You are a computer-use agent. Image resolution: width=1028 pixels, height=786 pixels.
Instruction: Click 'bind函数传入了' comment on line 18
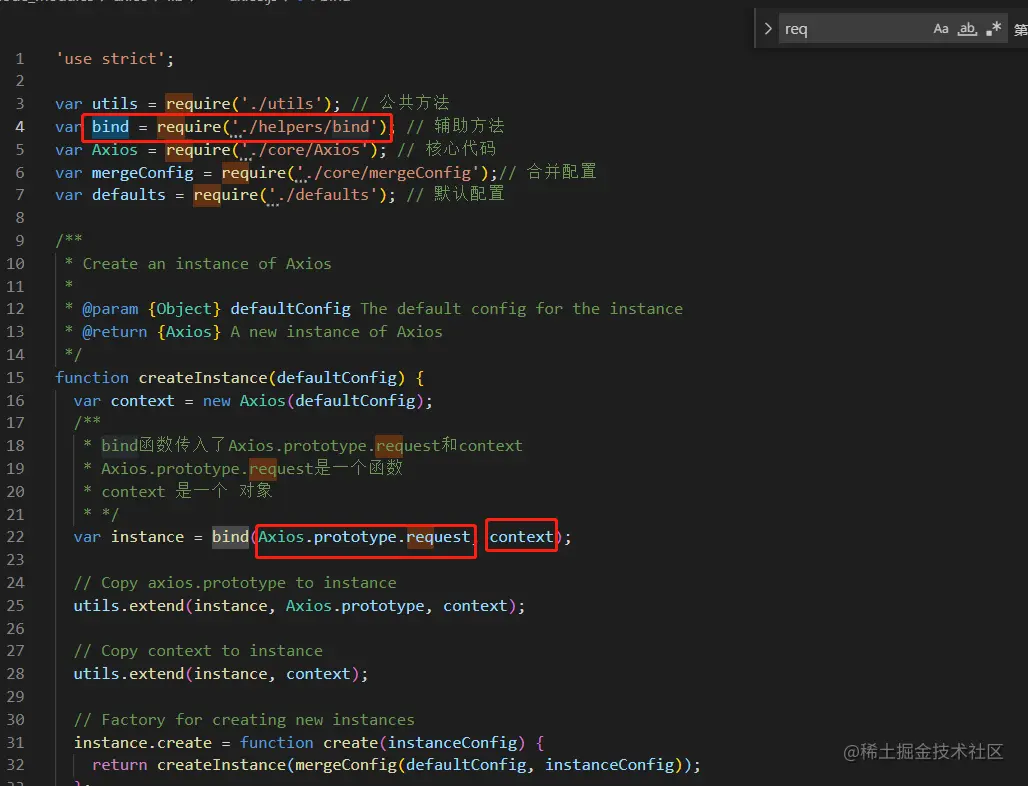click(x=164, y=445)
